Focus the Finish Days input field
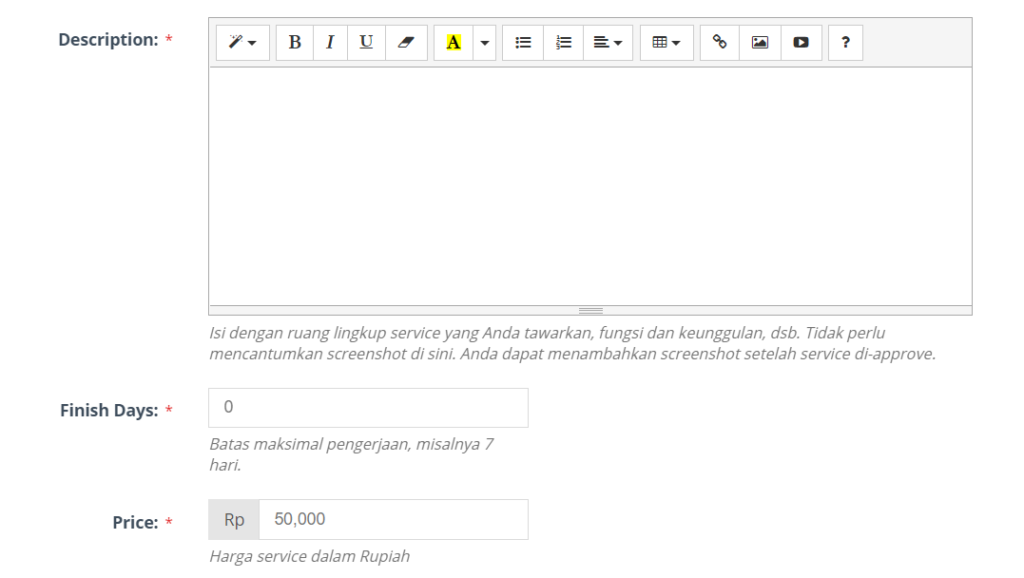Screen dimensions: 1024x578 368,408
